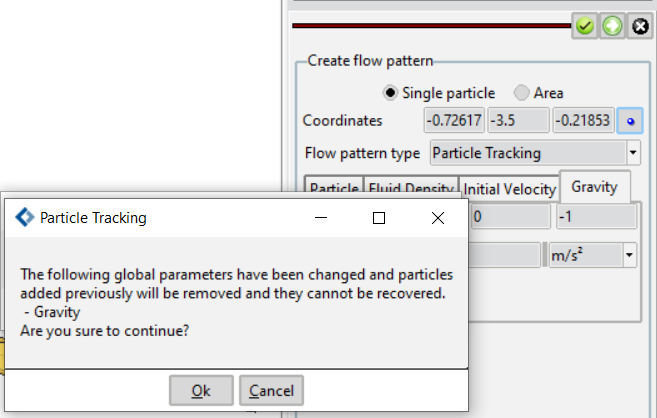Select the Area radio button
The width and height of the screenshot is (657, 418).
522,93
